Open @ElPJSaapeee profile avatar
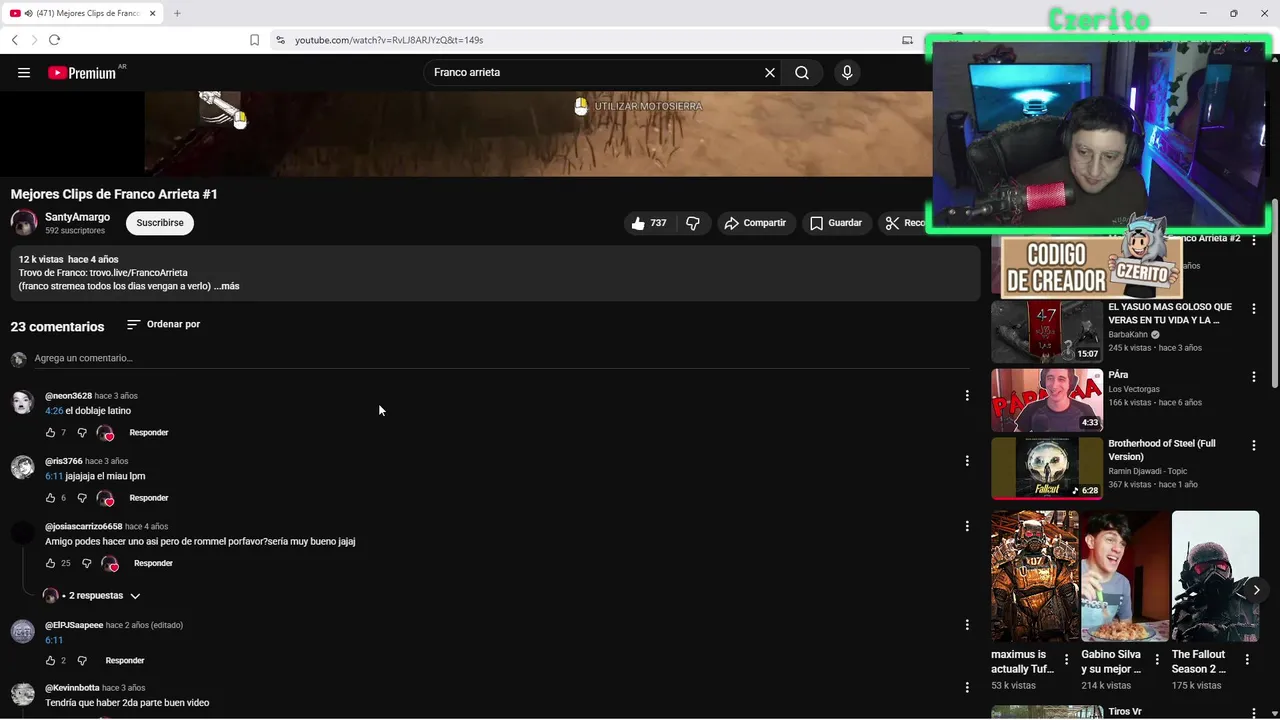The height and width of the screenshot is (720, 1280). (x=22, y=631)
